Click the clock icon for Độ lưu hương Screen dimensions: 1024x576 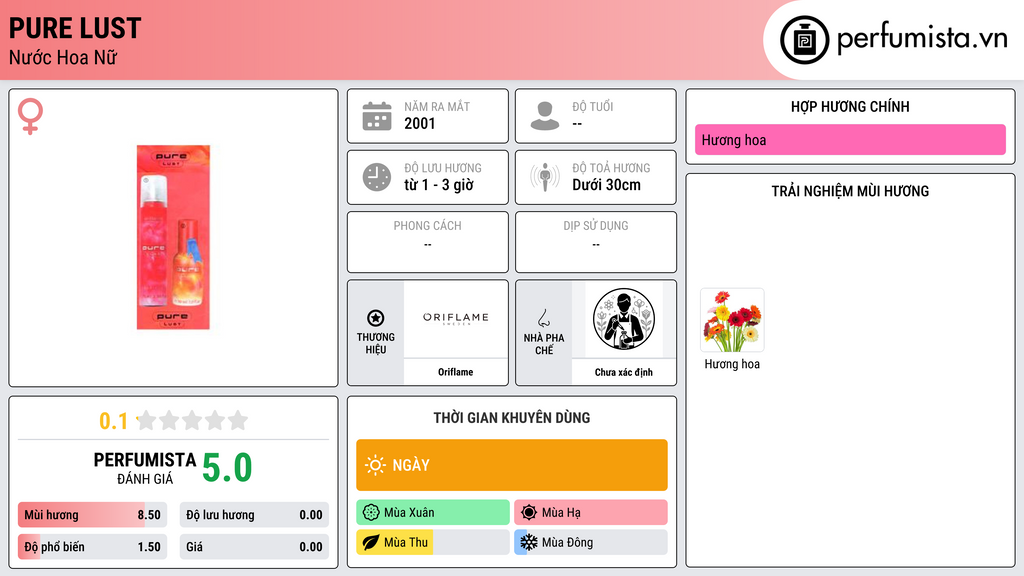377,177
